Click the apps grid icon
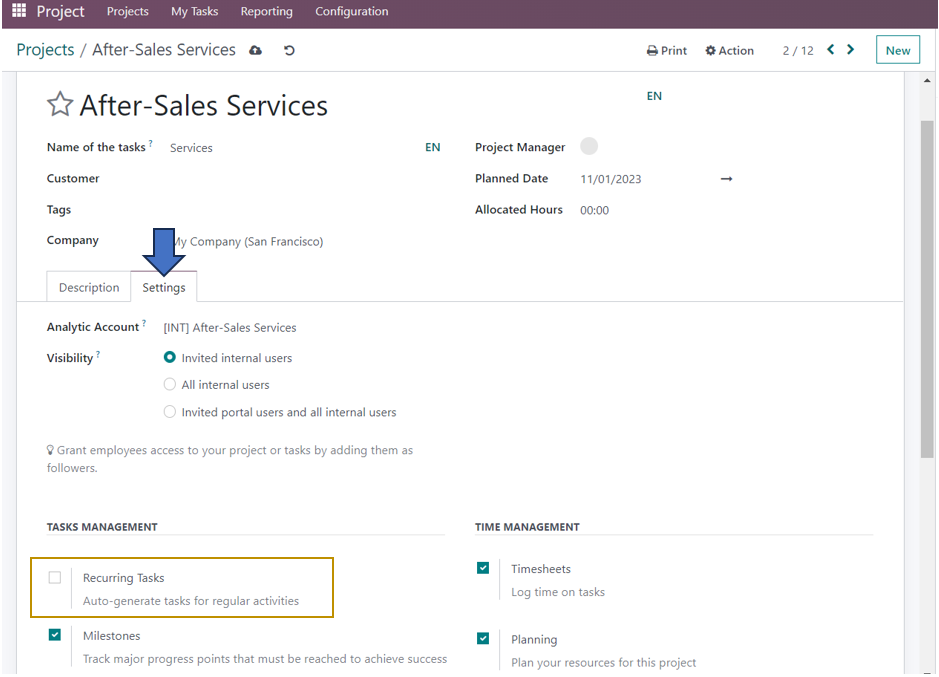Viewport: 939px width, 677px height. [17, 11]
